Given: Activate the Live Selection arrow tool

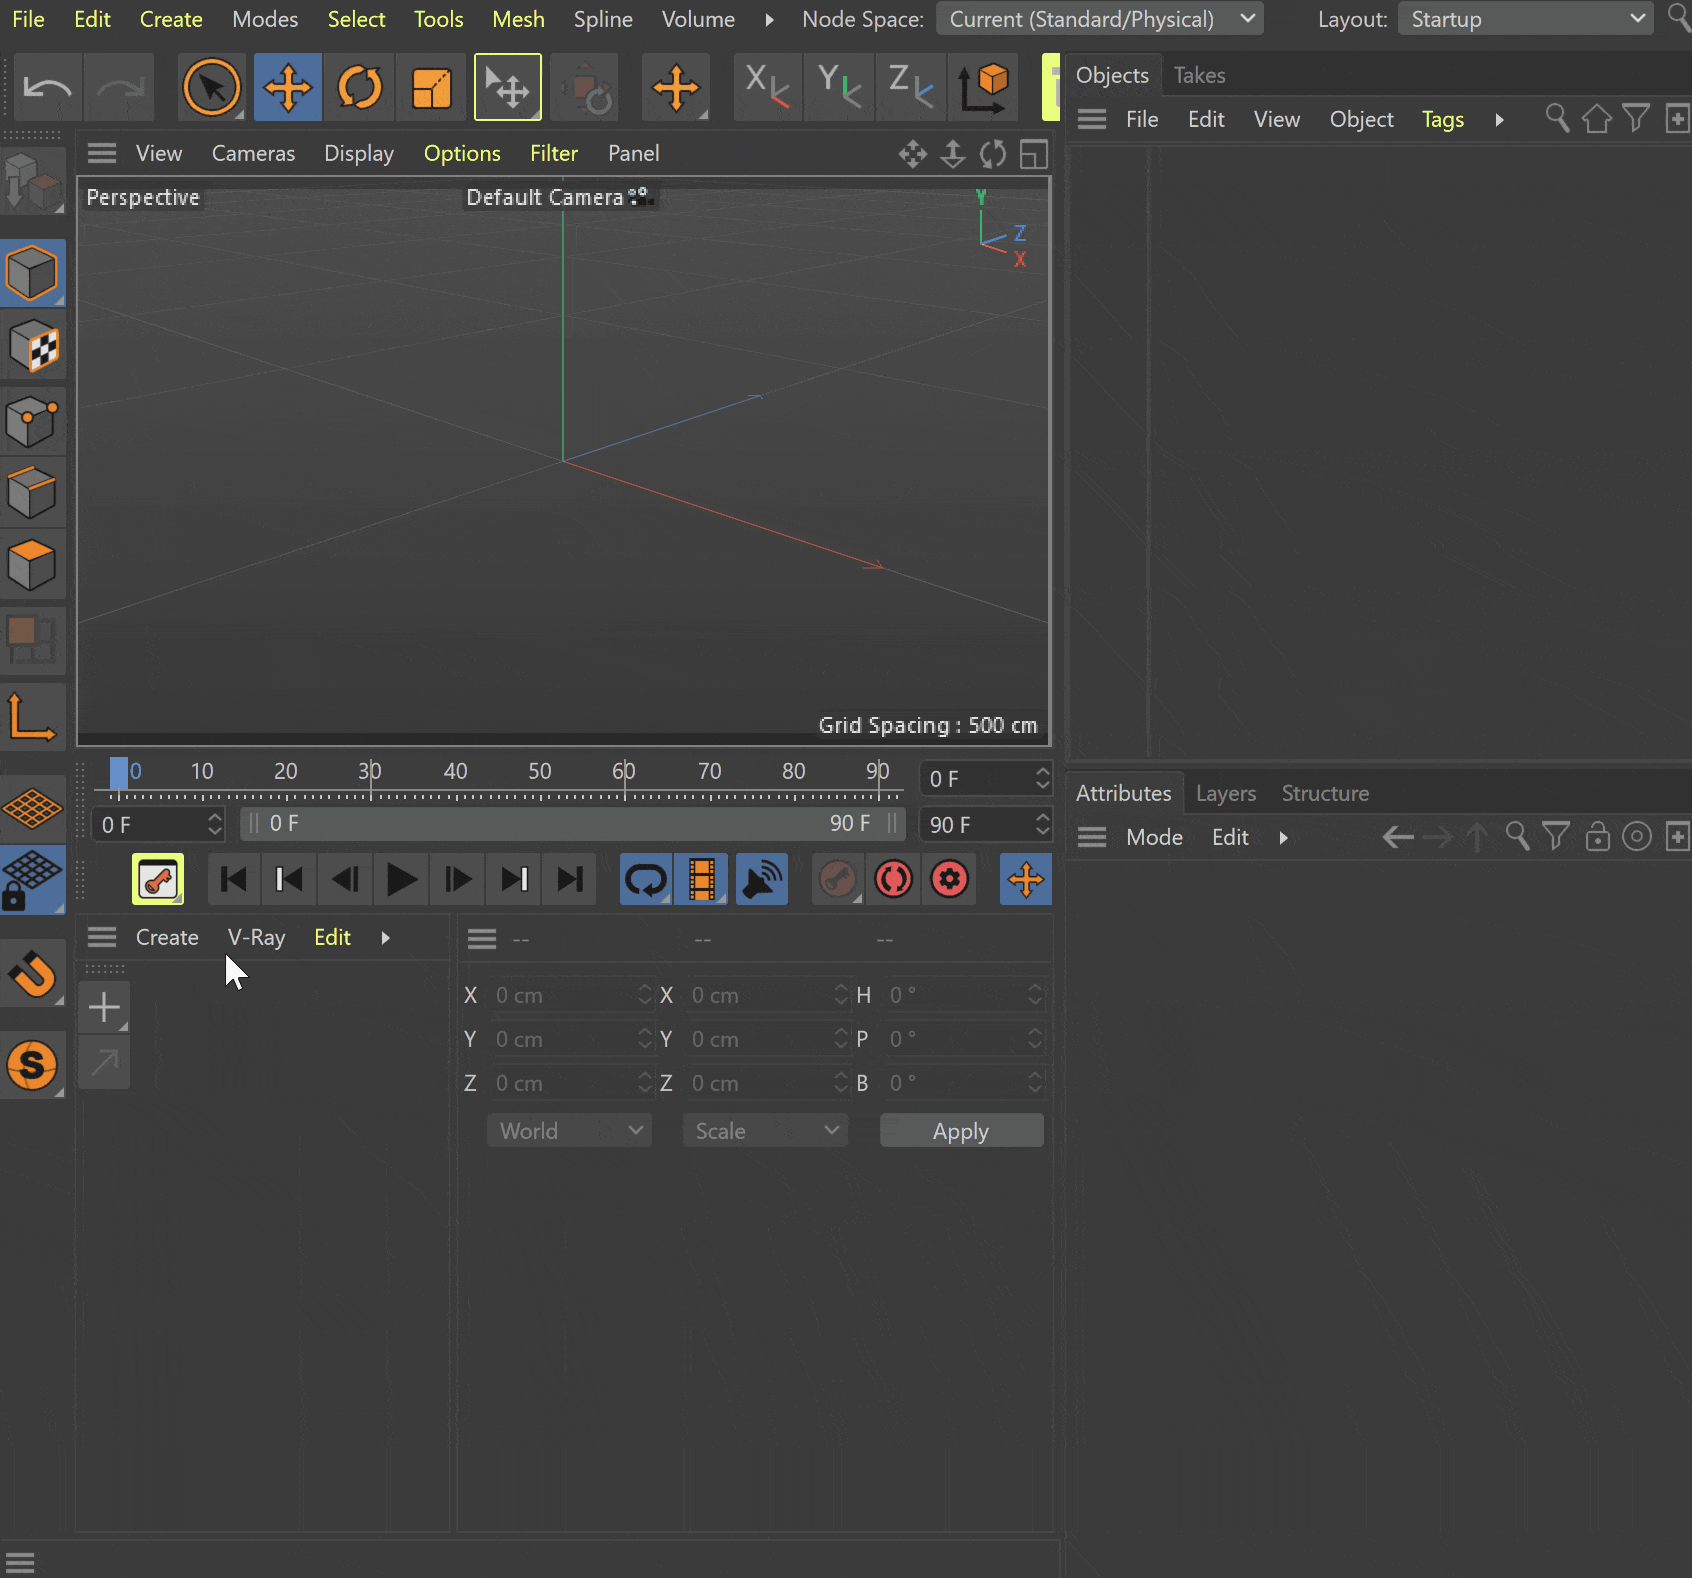Looking at the screenshot, I should [x=212, y=88].
